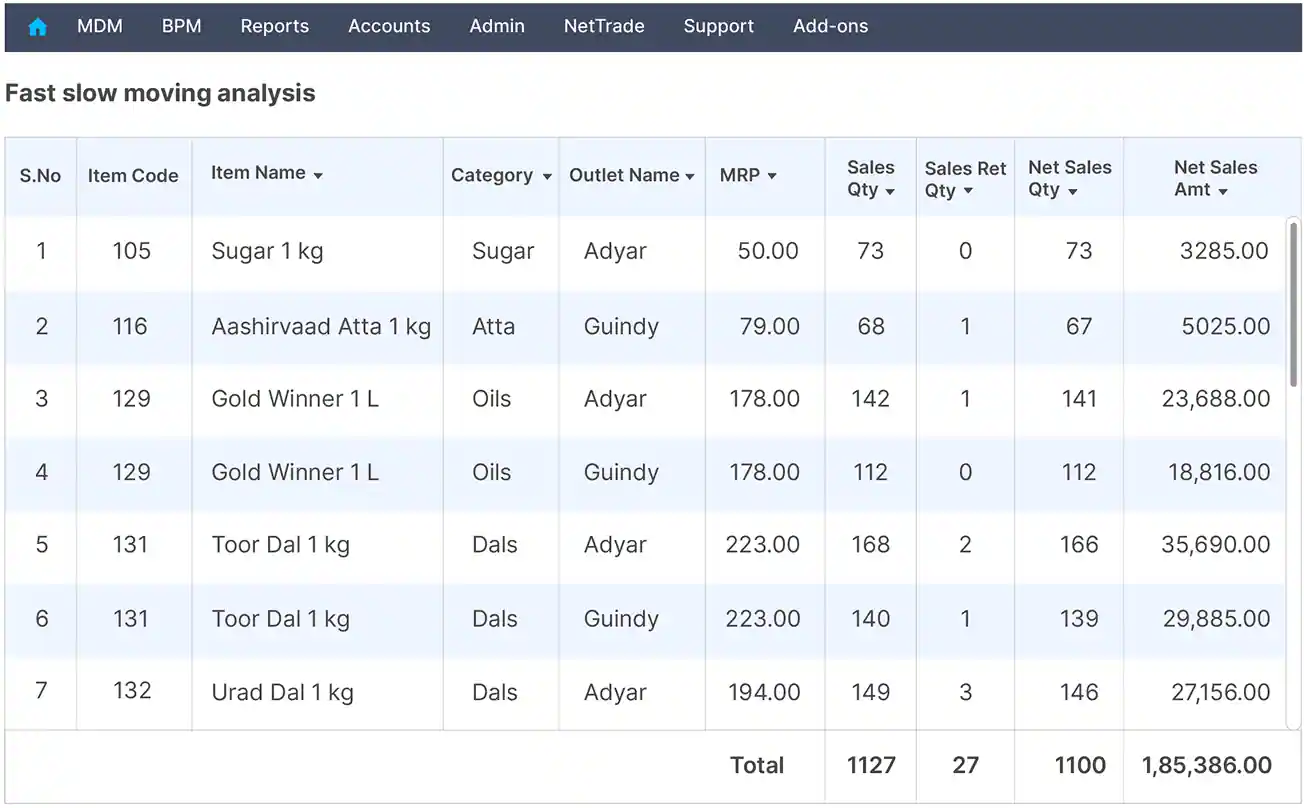The height and width of the screenshot is (808, 1304).
Task: Open the Add-ons menu
Action: pos(830,26)
